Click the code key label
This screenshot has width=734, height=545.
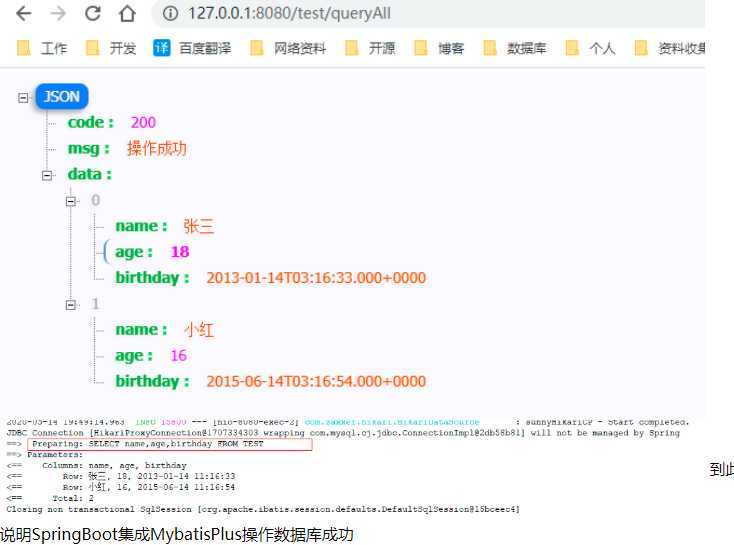pos(91,123)
